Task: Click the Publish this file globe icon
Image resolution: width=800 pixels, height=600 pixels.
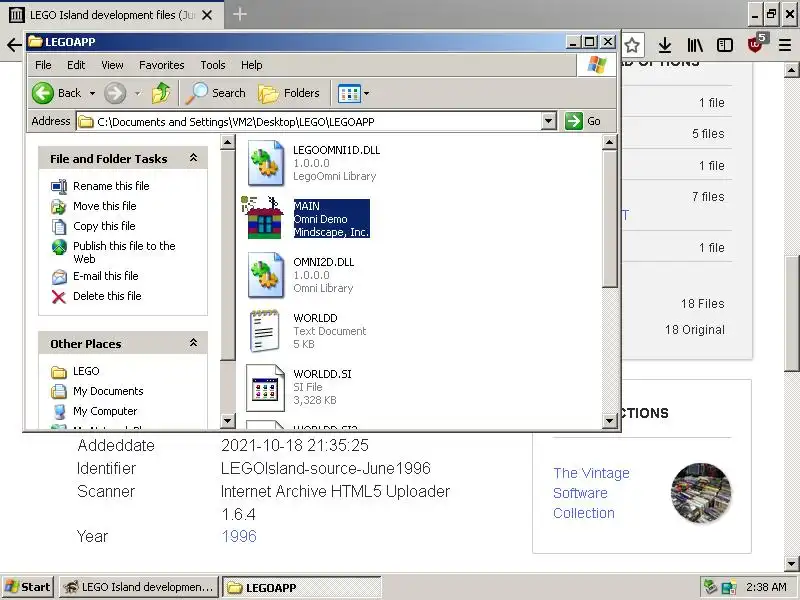Action: click(59, 247)
